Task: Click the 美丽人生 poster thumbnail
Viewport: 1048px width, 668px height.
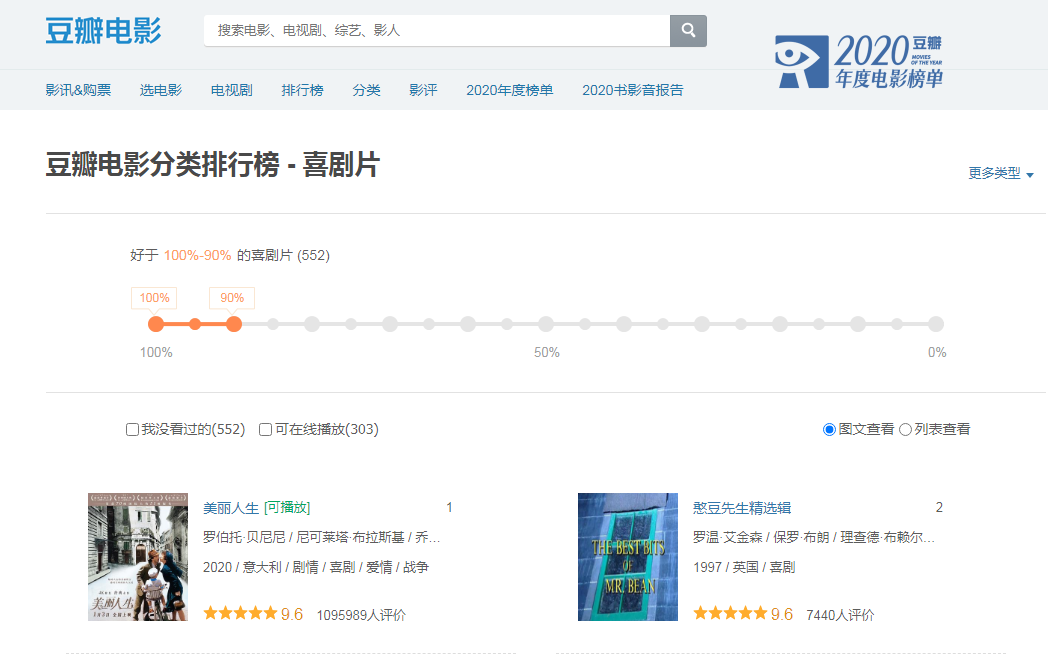Action: click(138, 557)
